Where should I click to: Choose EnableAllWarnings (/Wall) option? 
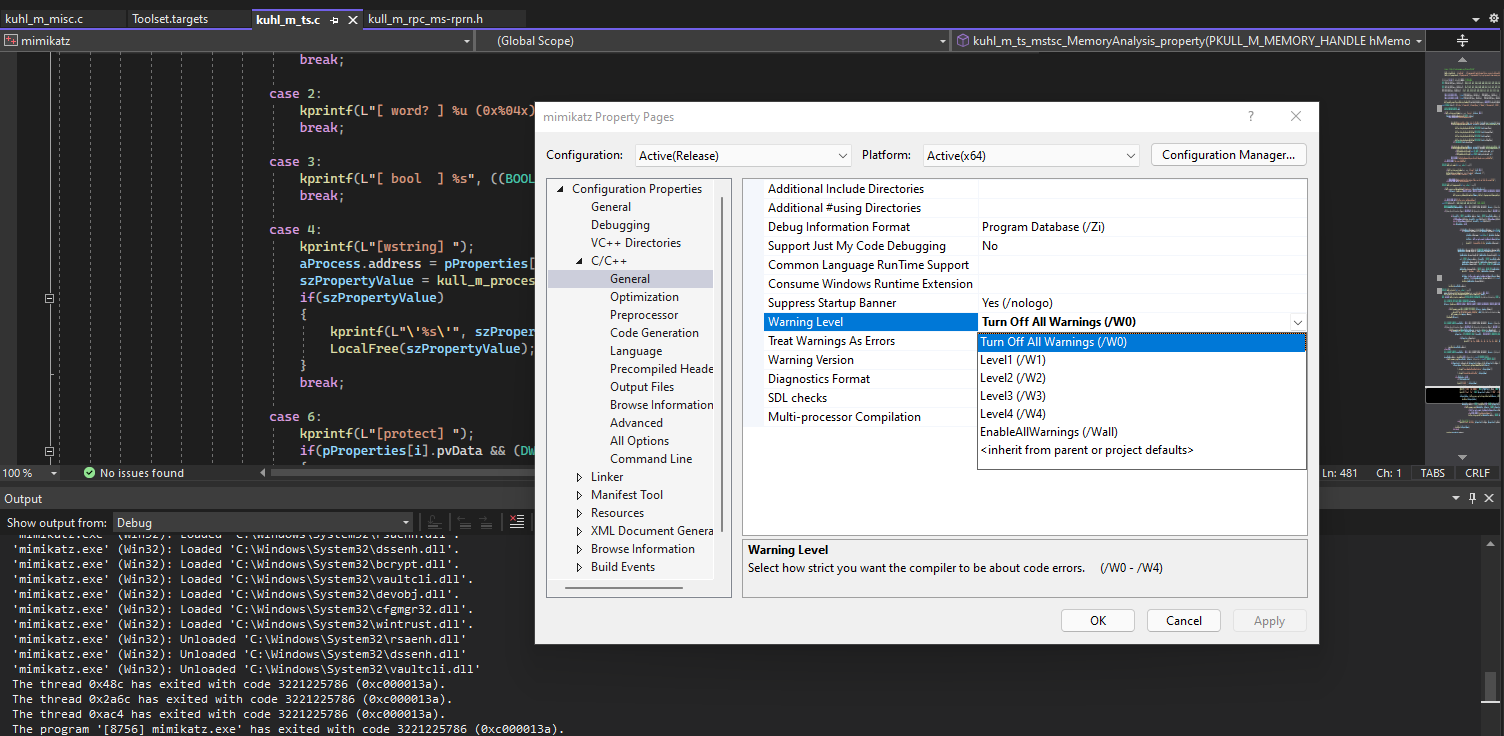1142,432
